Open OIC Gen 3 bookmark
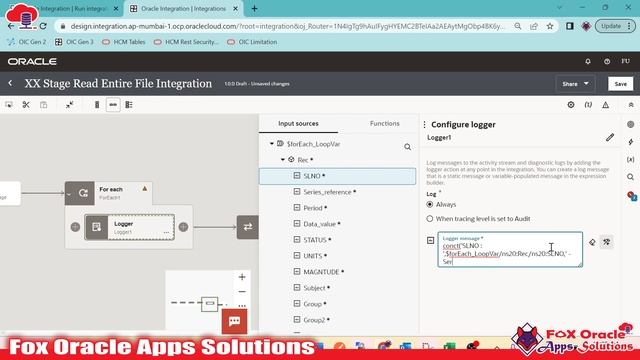The height and width of the screenshot is (360, 640). pyautogui.click(x=74, y=42)
